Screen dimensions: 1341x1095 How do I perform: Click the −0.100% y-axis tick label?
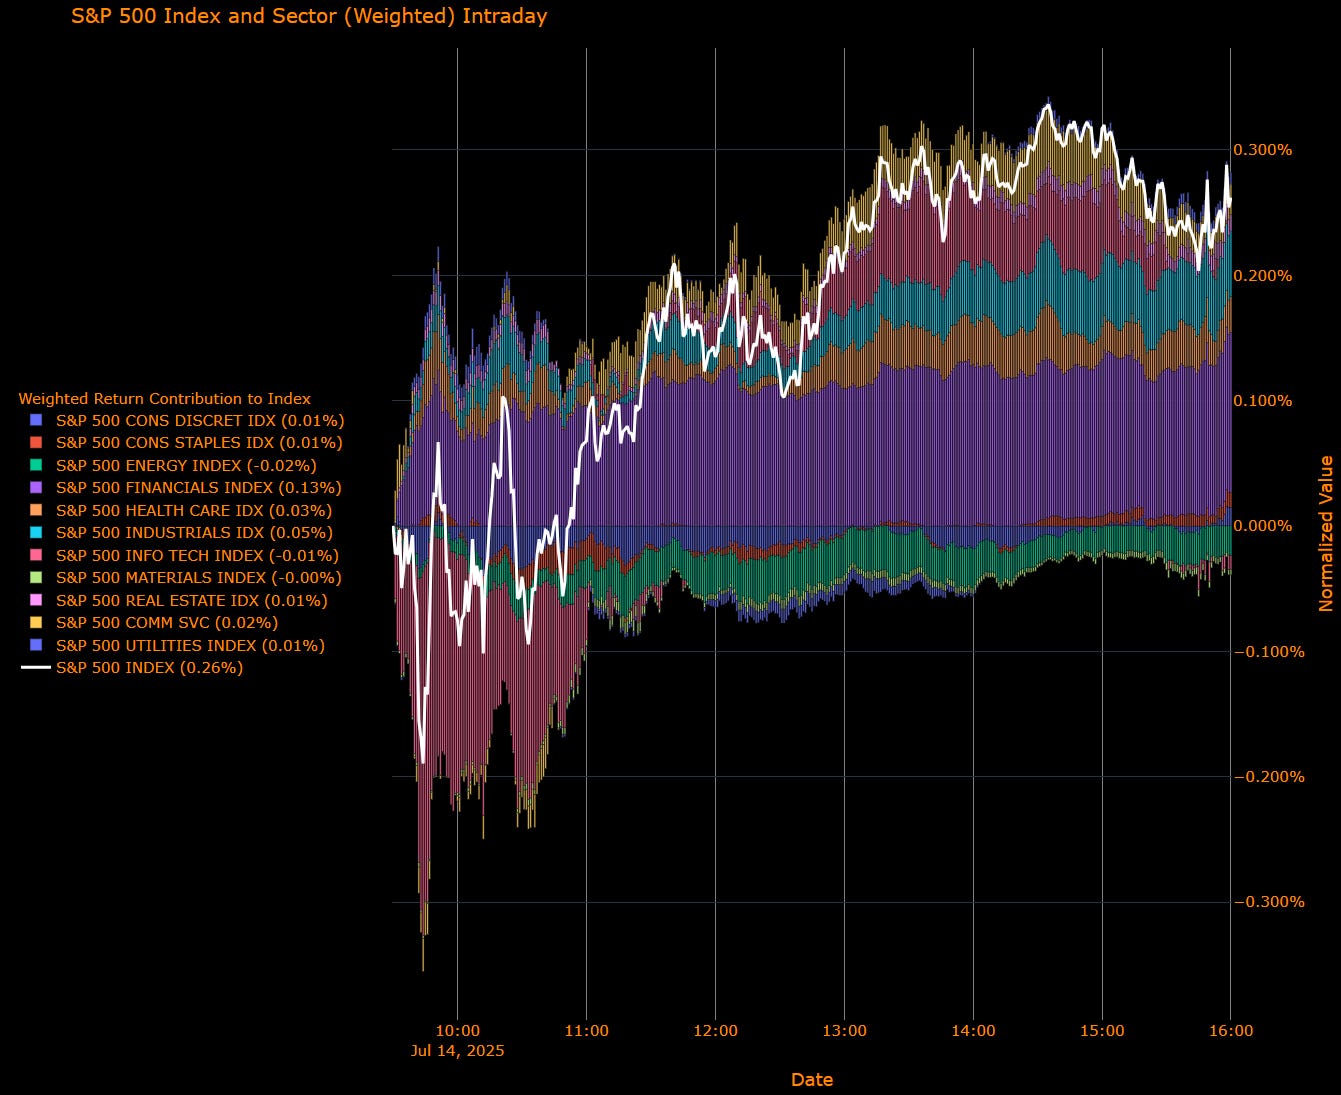1269,652
